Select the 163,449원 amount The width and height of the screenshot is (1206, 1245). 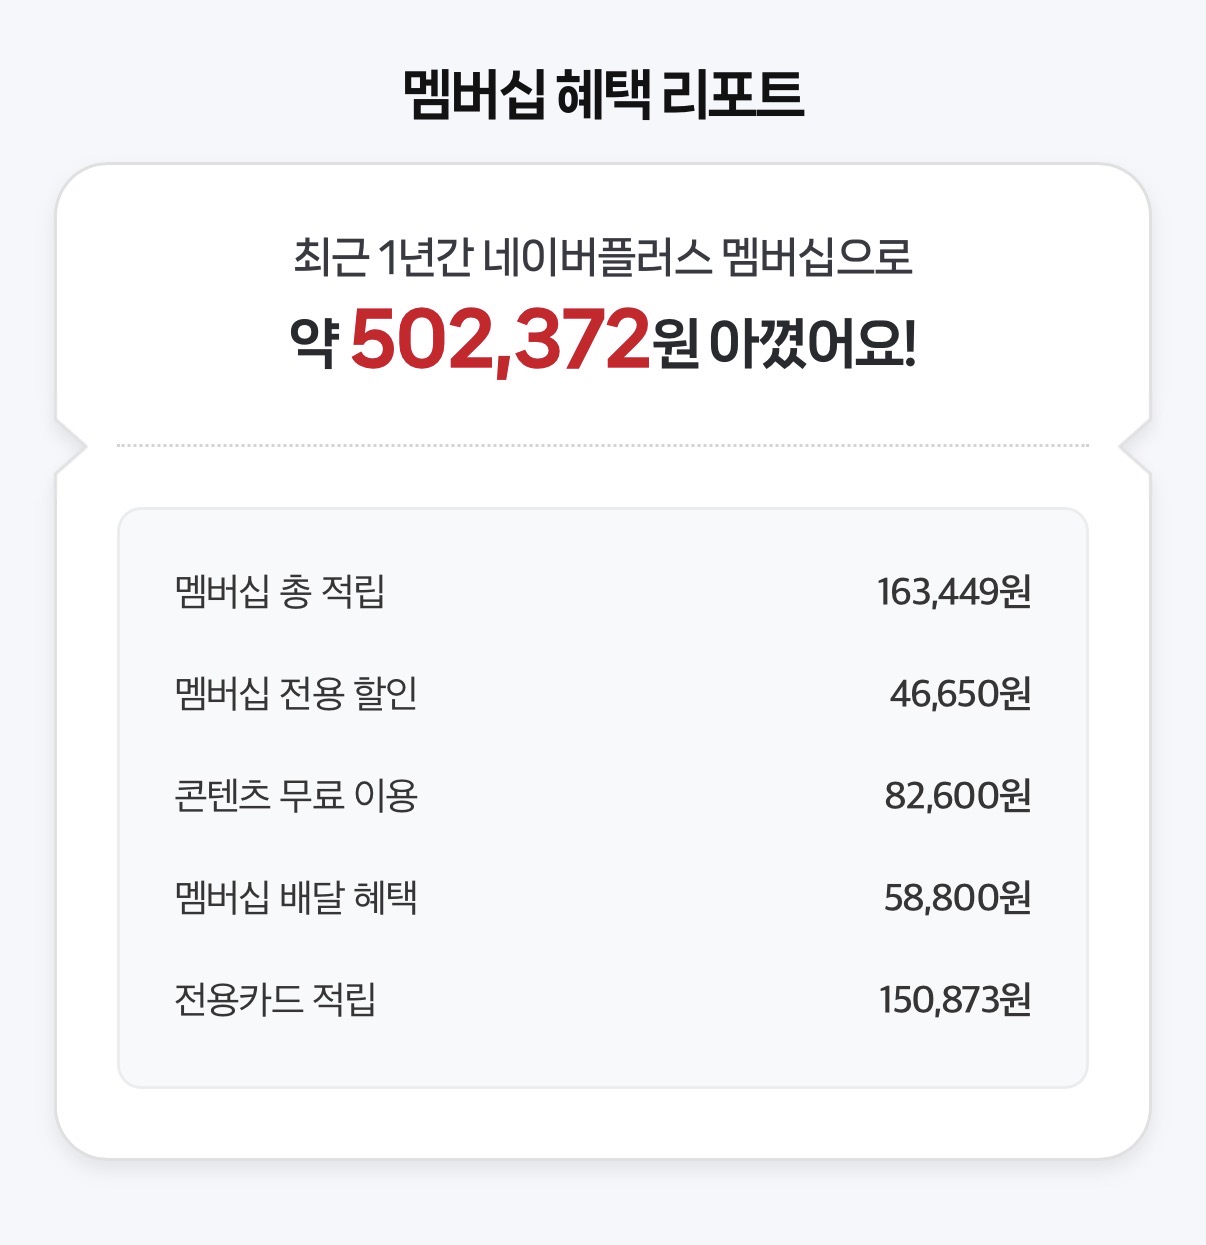(954, 592)
